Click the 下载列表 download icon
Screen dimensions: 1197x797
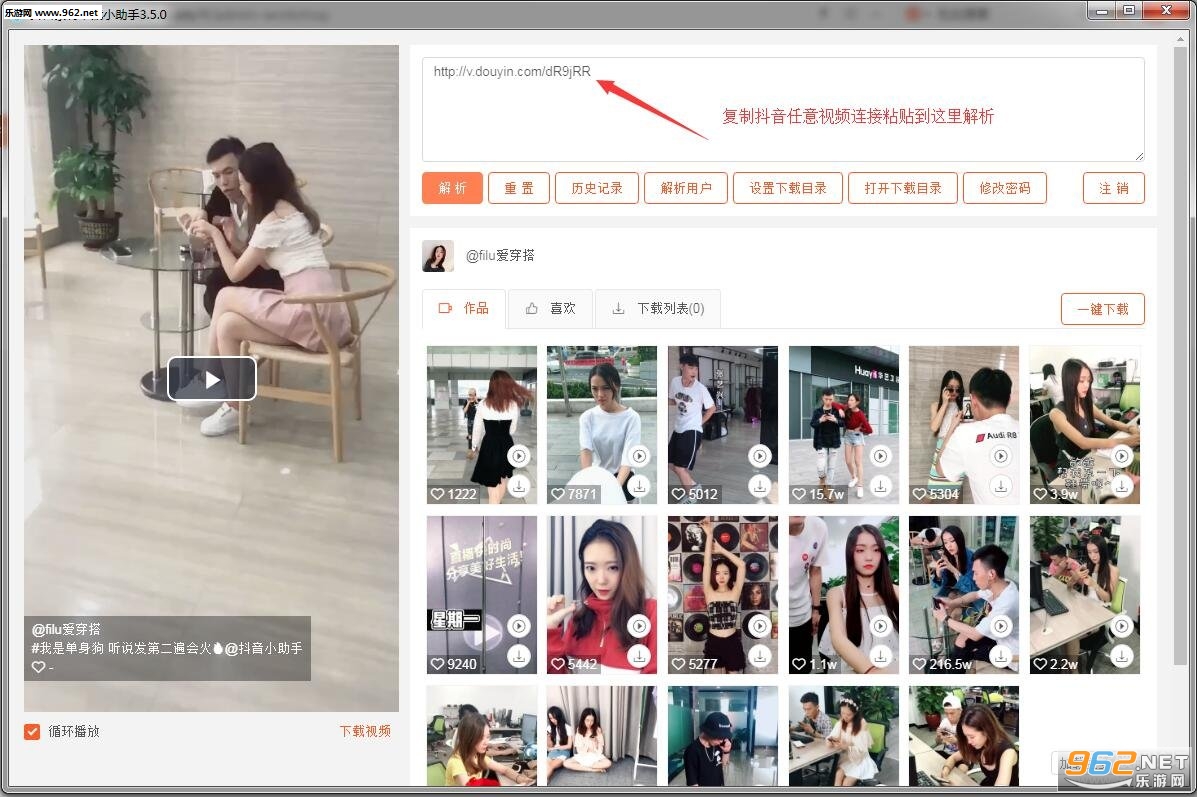click(x=618, y=308)
